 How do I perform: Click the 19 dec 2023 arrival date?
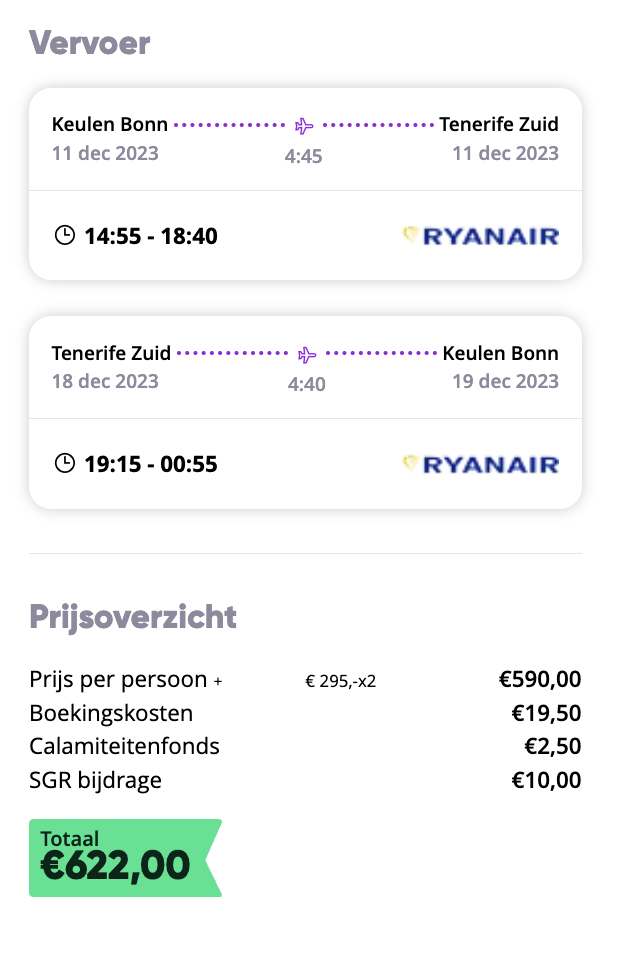tap(506, 381)
